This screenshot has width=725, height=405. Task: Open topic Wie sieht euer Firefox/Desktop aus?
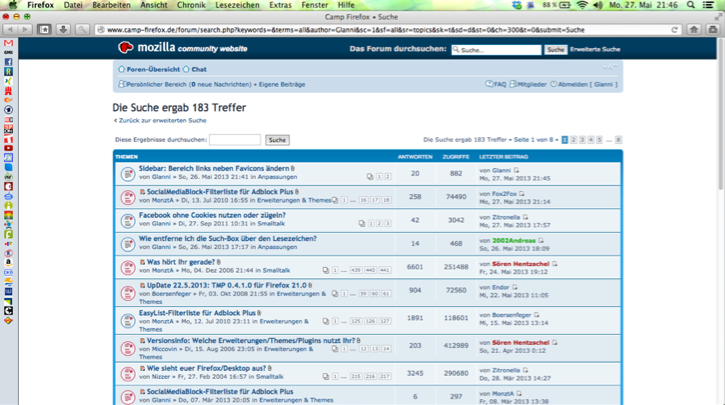click(x=206, y=368)
